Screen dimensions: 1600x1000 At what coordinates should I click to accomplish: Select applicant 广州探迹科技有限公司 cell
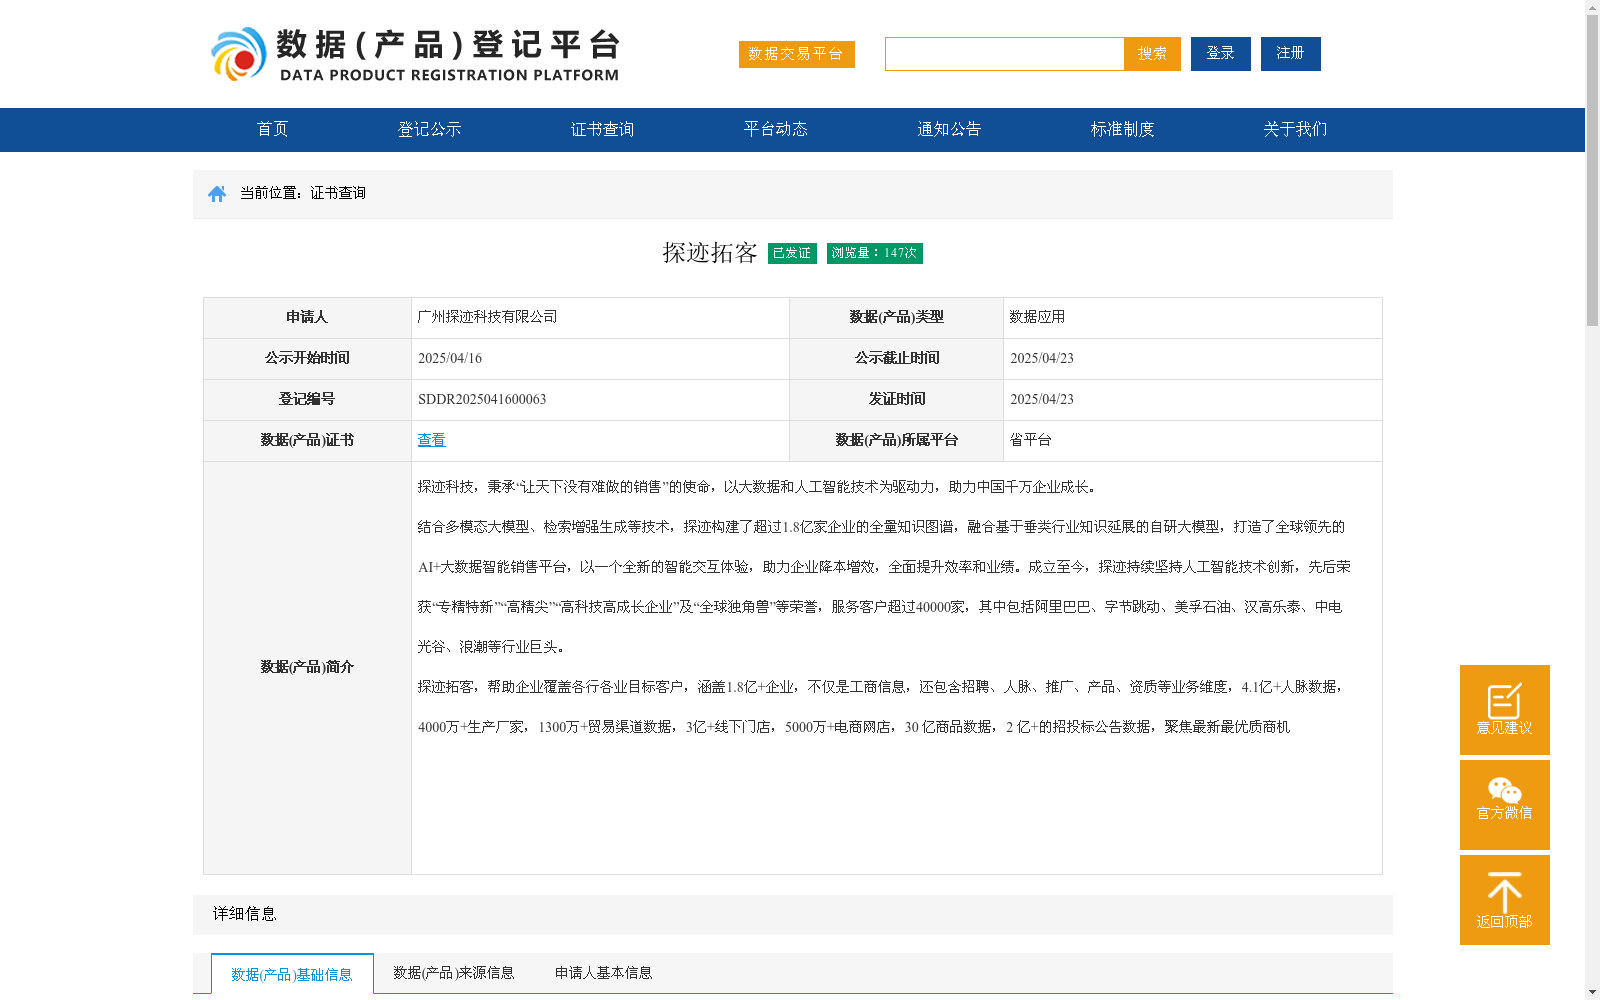(600, 317)
